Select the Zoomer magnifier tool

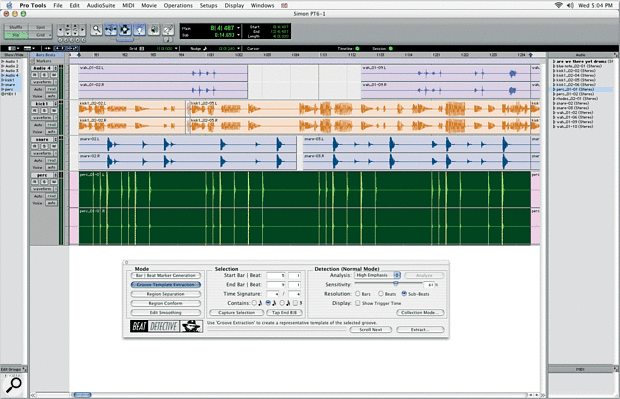pyautogui.click(x=96, y=30)
